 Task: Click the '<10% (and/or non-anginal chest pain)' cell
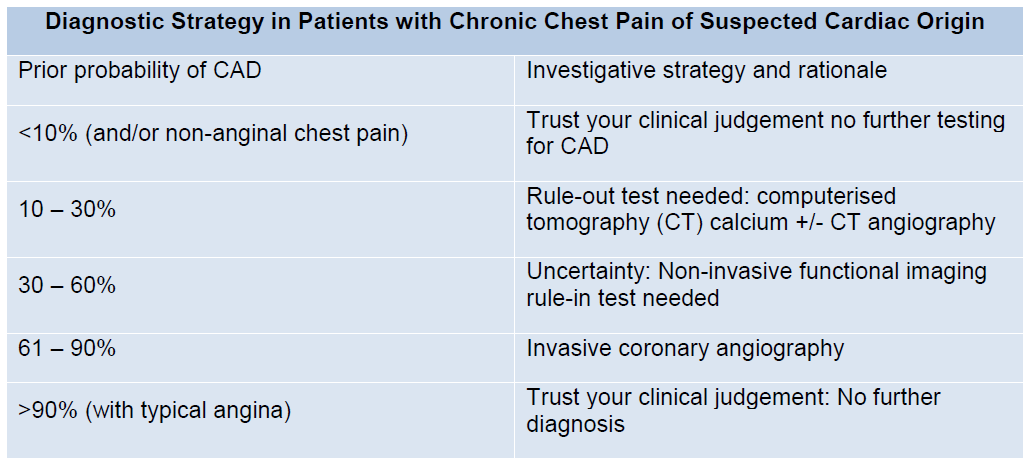(260, 143)
